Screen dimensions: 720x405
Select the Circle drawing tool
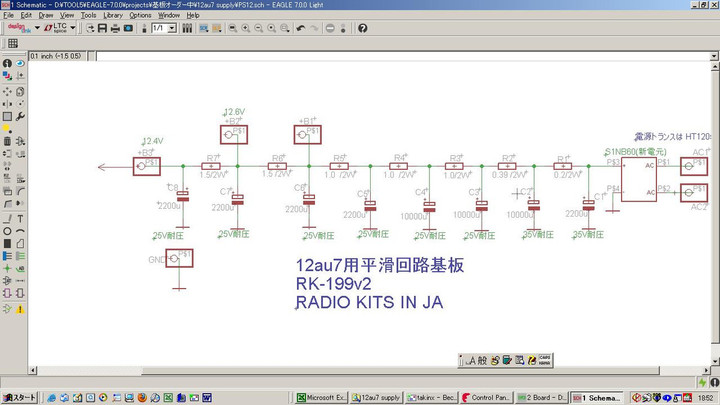(8, 231)
